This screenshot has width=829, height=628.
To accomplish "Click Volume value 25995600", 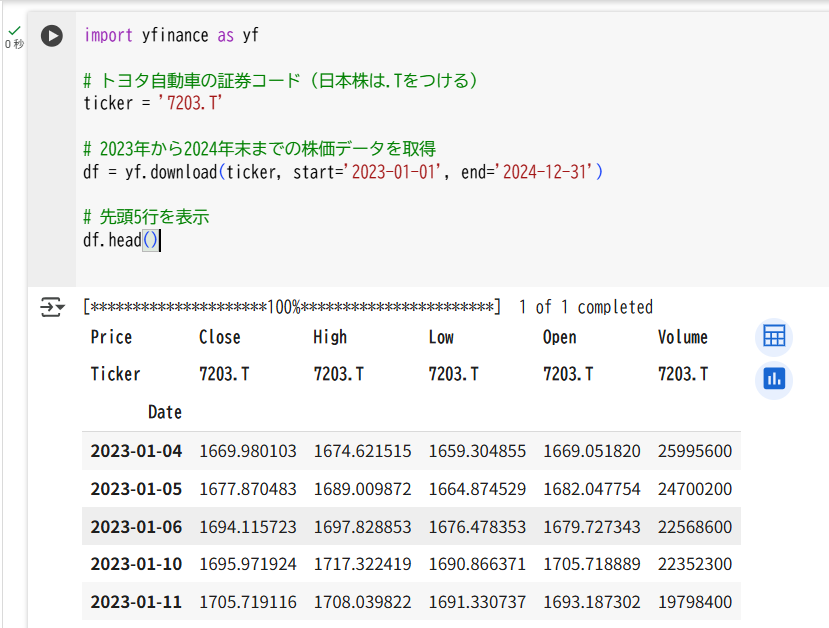I will pyautogui.click(x=695, y=451).
